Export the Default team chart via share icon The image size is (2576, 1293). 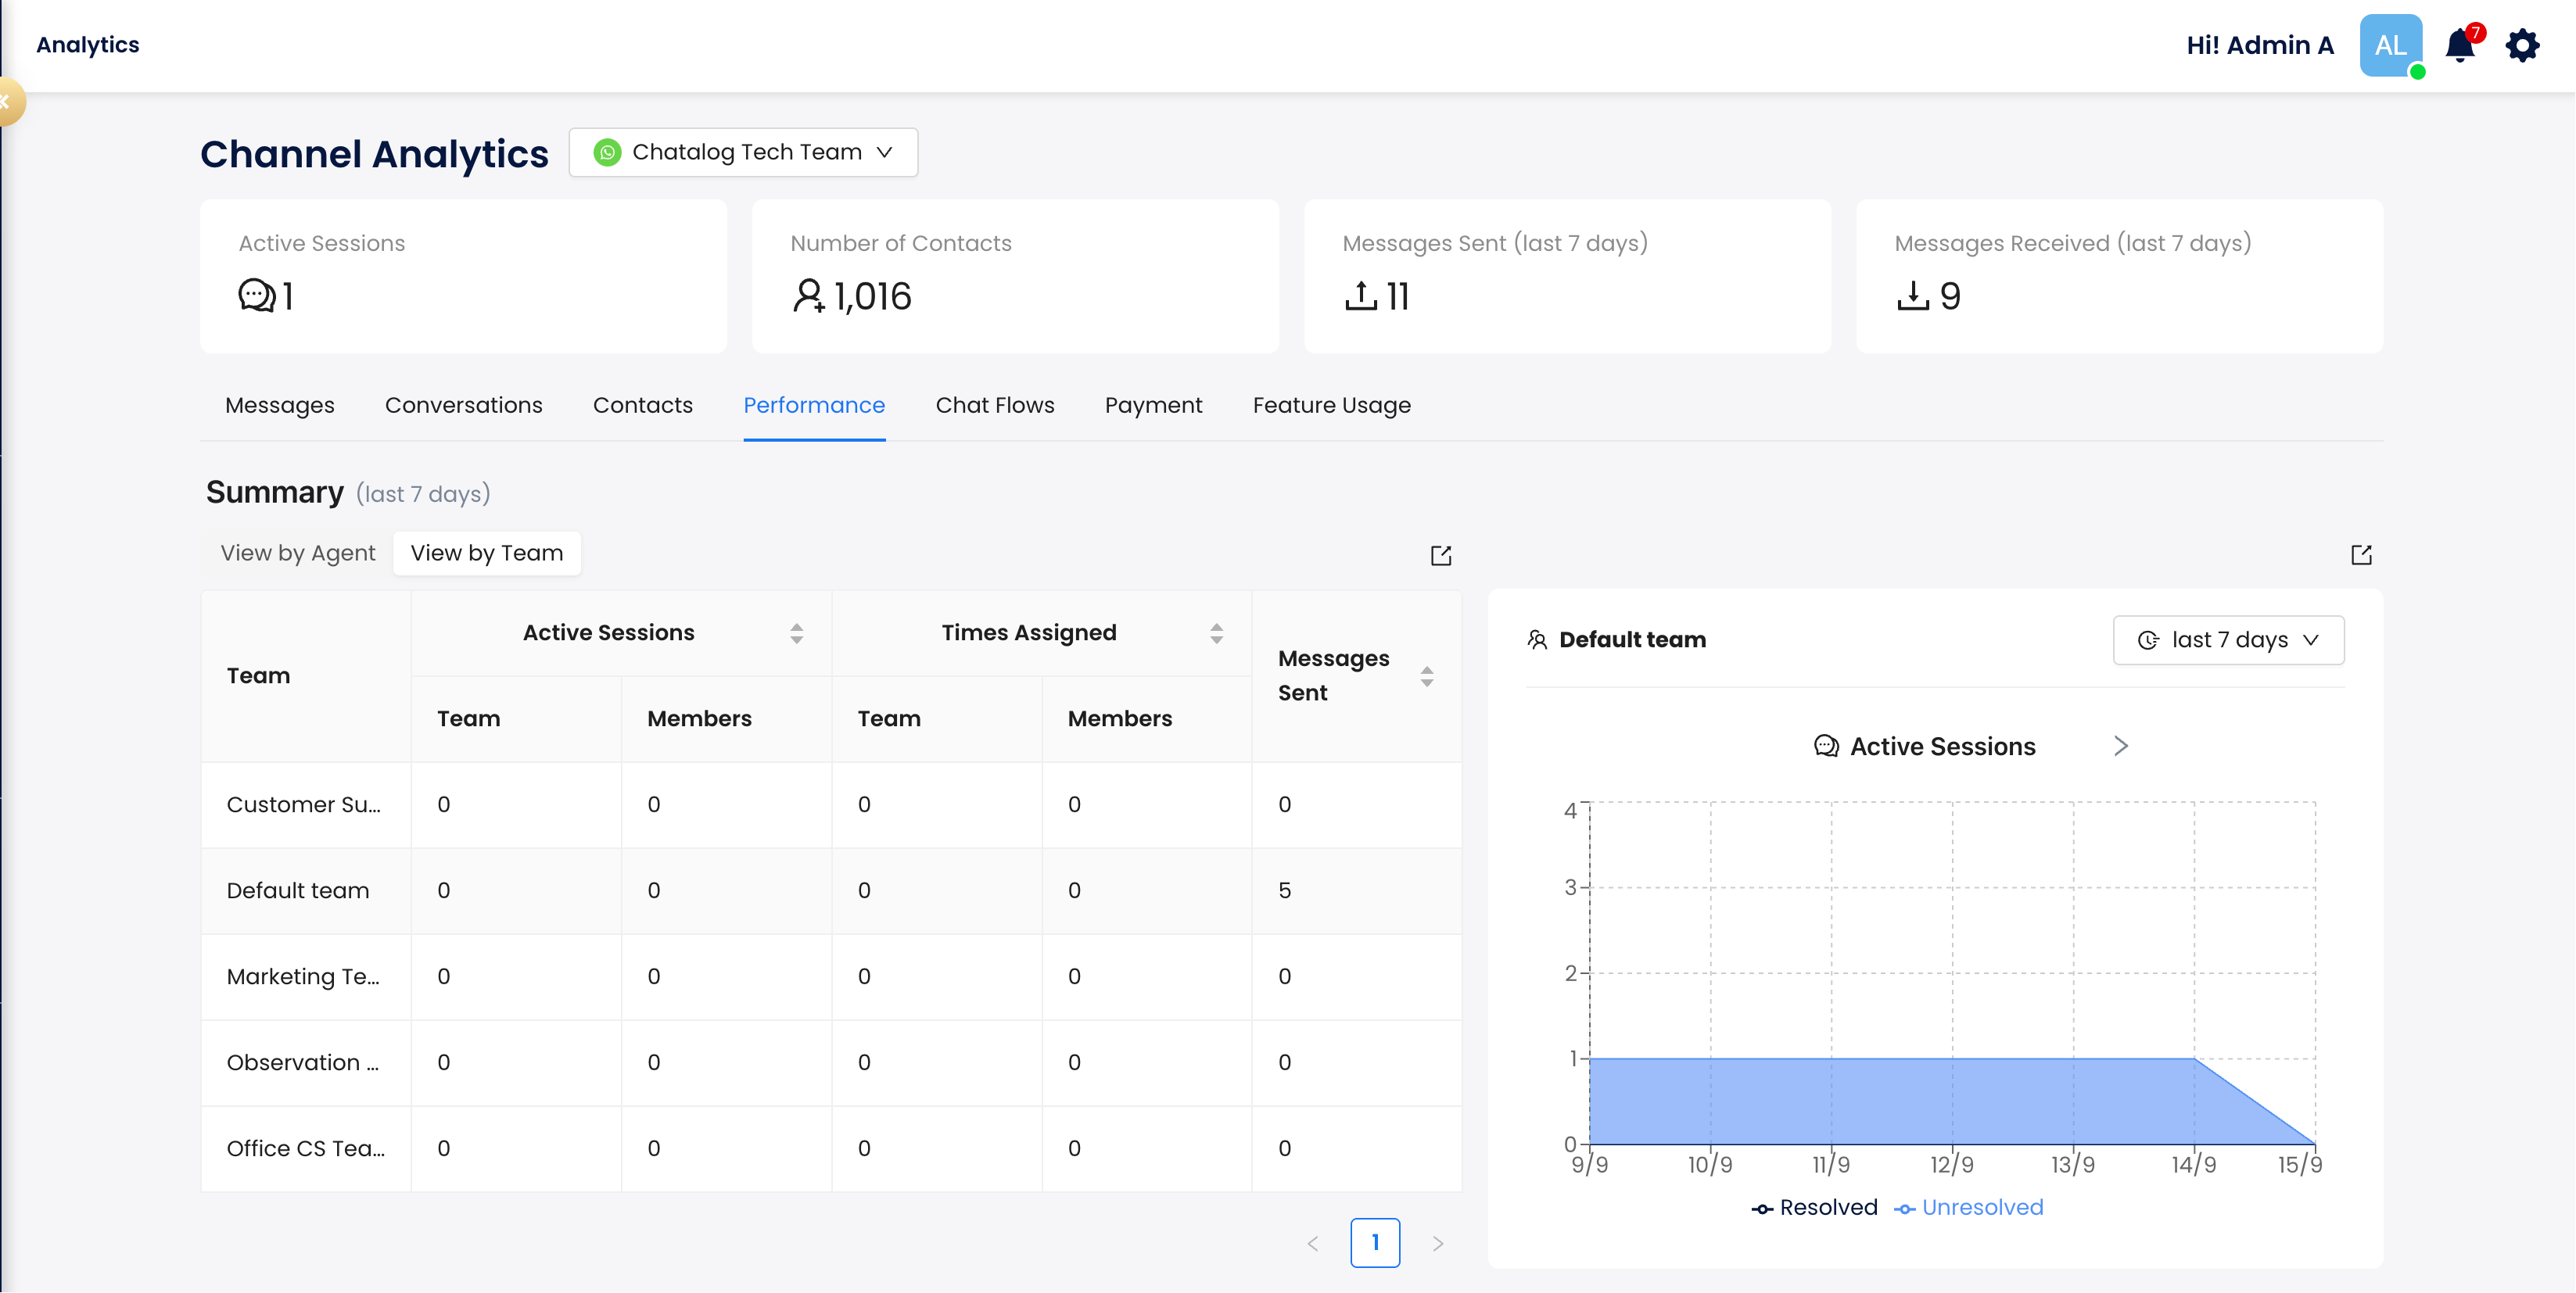[2361, 555]
